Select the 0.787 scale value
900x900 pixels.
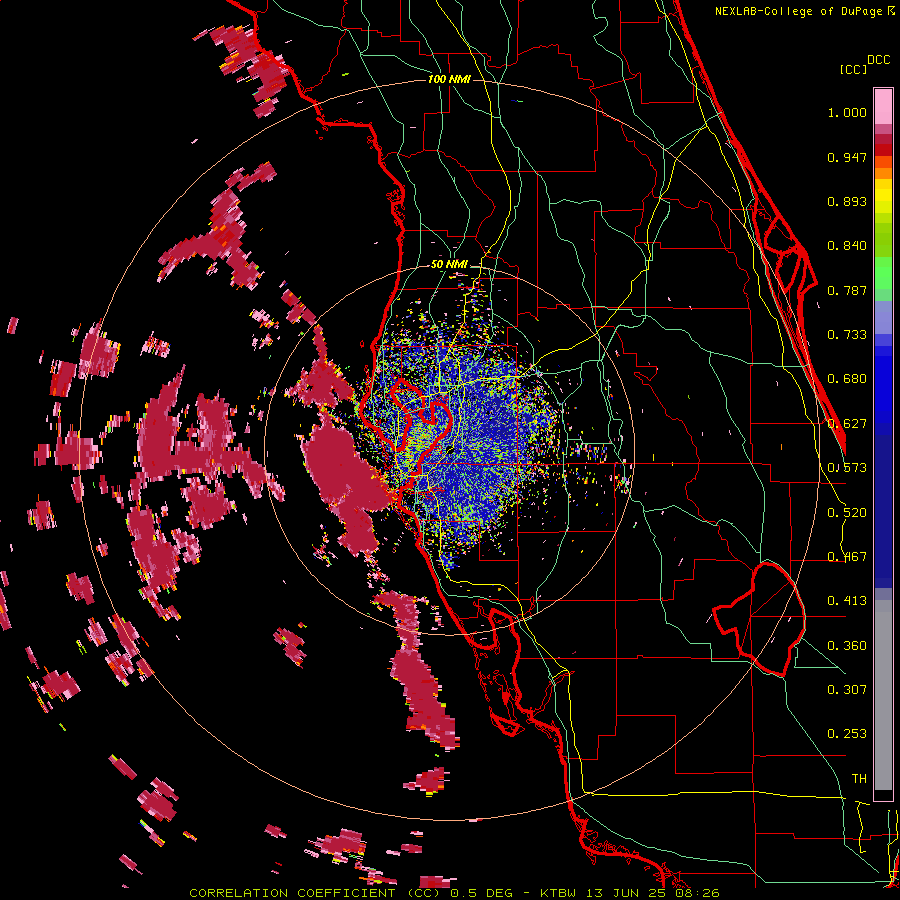[x=847, y=290]
